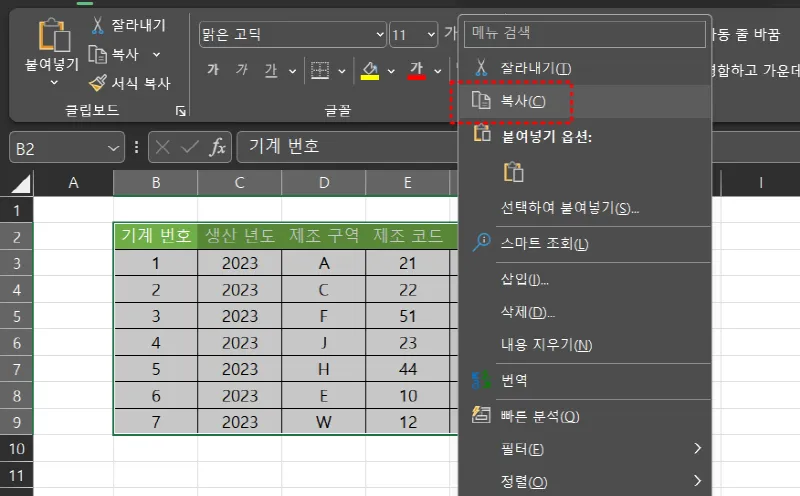Choose 삽입(I) in the context menu
The height and width of the screenshot is (496, 800).
pos(585,279)
